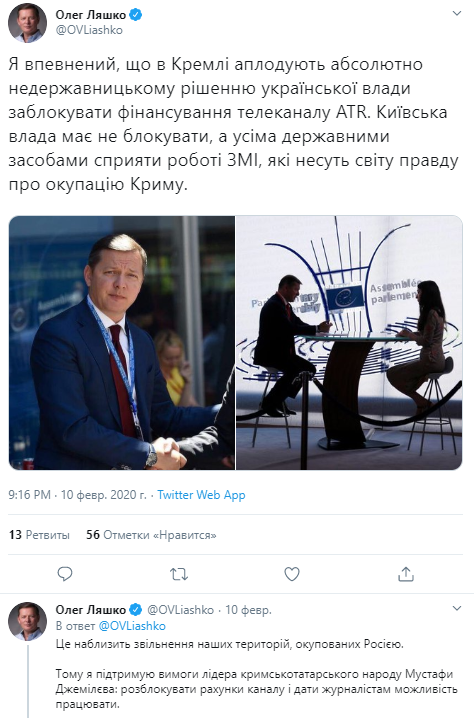This screenshot has height=718, width=474.
Task: Click the top @OVLiashko handle
Action: point(89,30)
